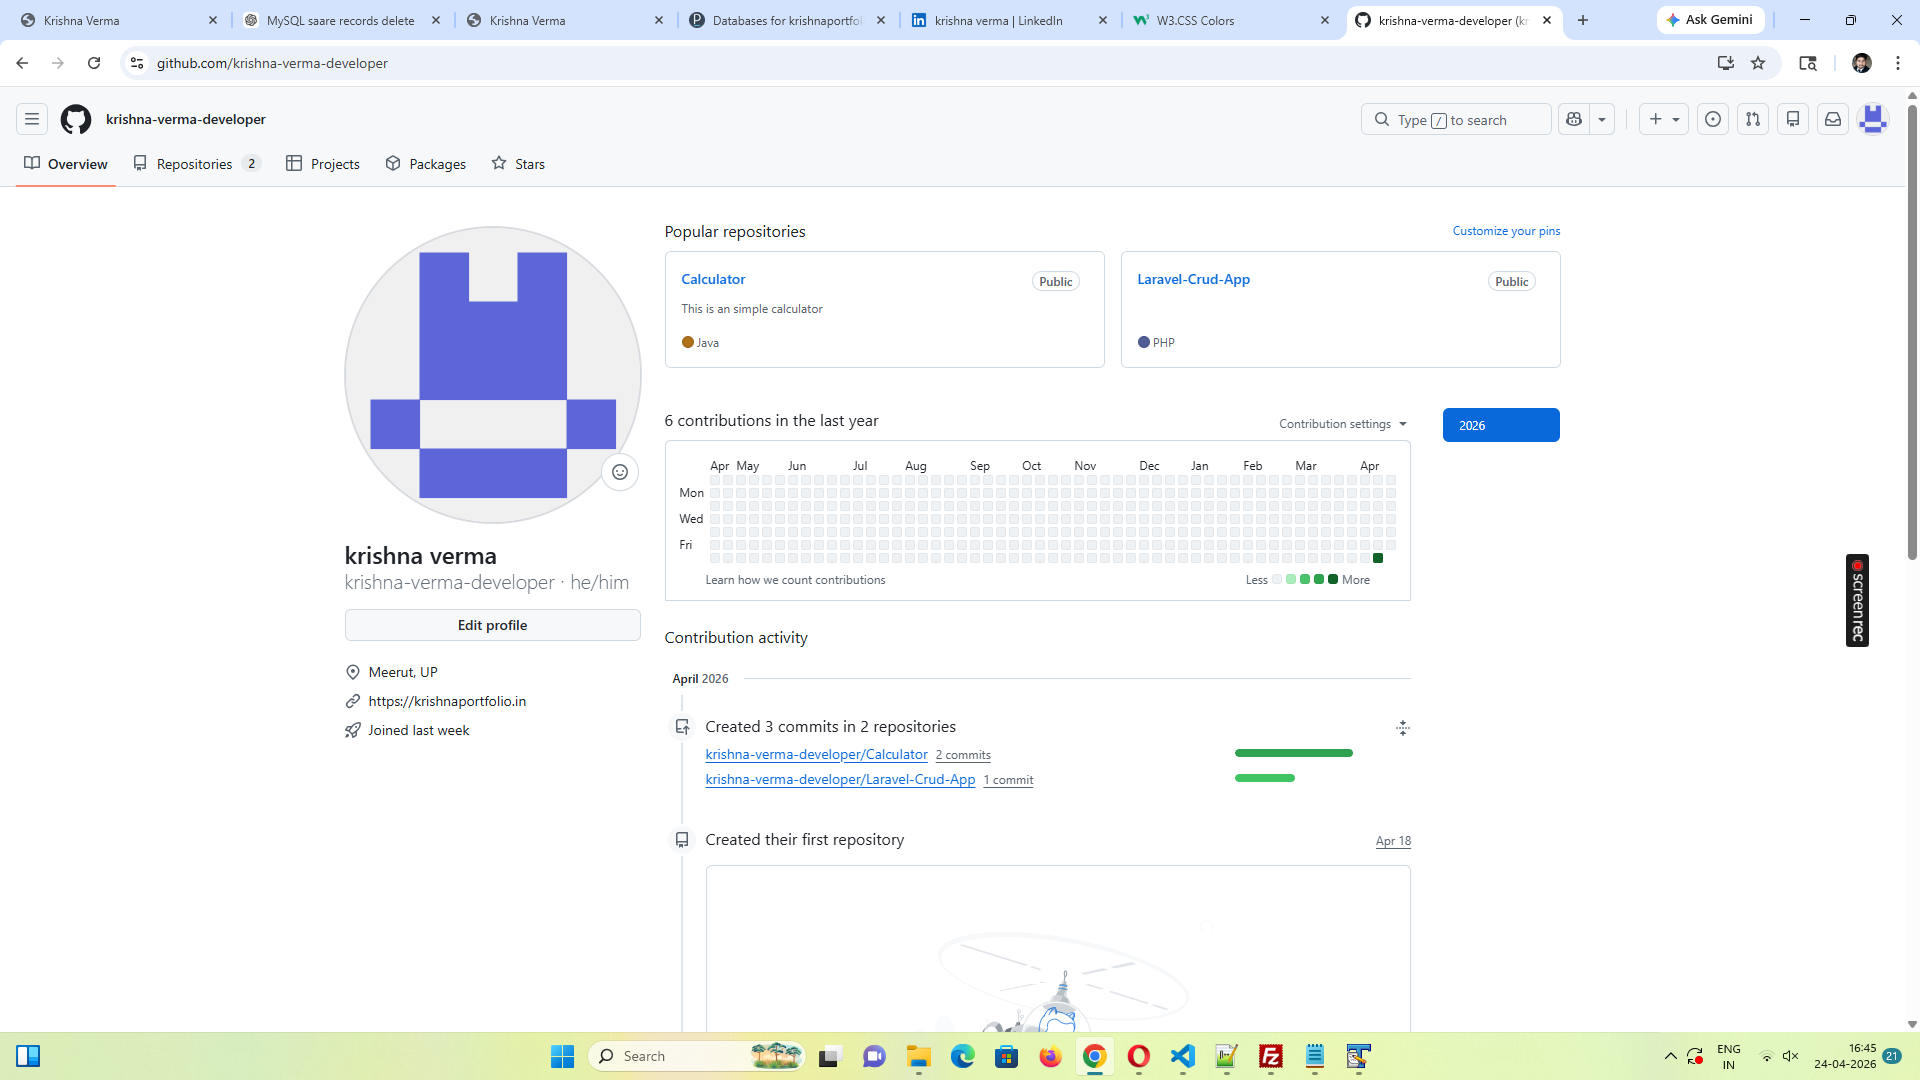Screen dimensions: 1920x1080
Task: Expand the Create new plus dropdown
Action: (1664, 119)
